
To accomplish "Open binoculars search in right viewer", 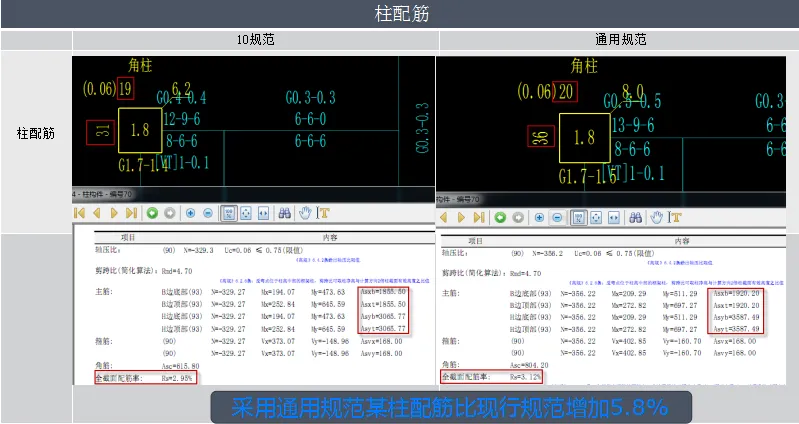I will pos(635,218).
